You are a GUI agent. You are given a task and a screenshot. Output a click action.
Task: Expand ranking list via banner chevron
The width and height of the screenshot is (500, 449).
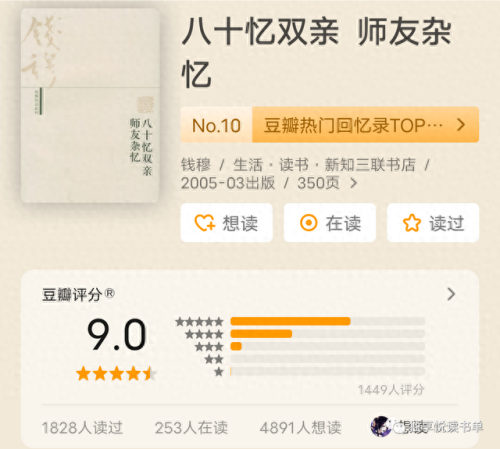tap(461, 125)
